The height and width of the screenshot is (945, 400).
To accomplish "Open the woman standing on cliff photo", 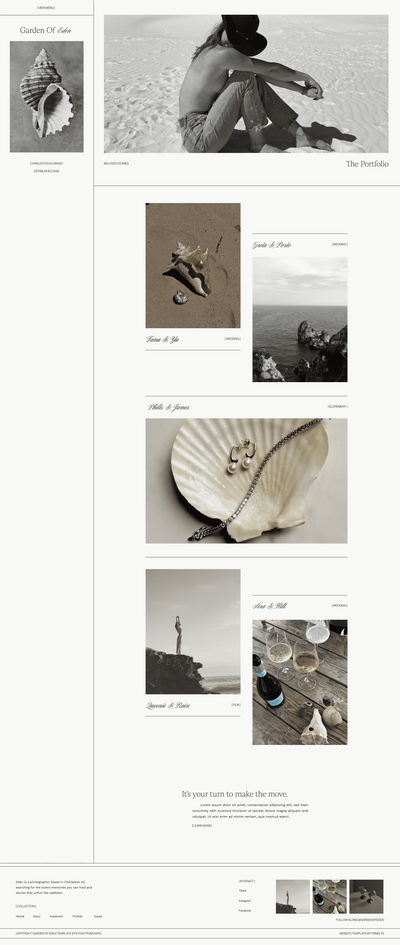I will 193,632.
